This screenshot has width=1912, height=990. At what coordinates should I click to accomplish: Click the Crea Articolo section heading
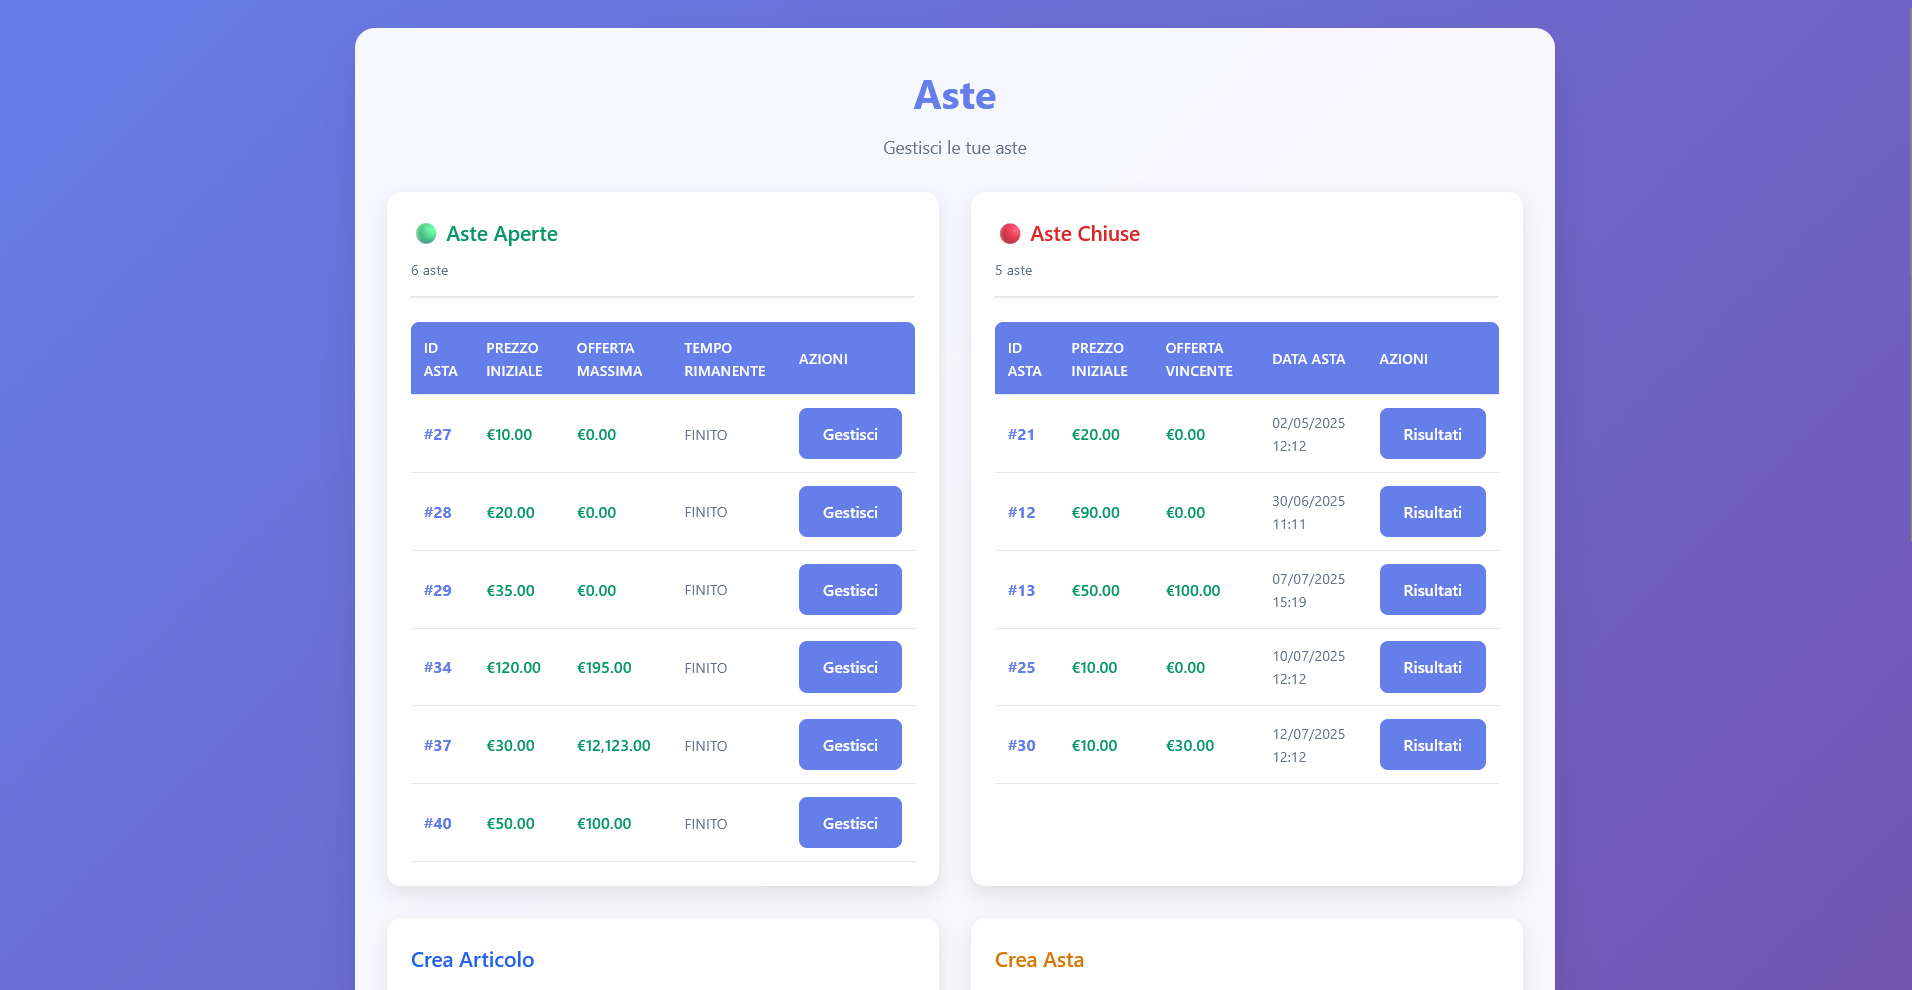472,960
